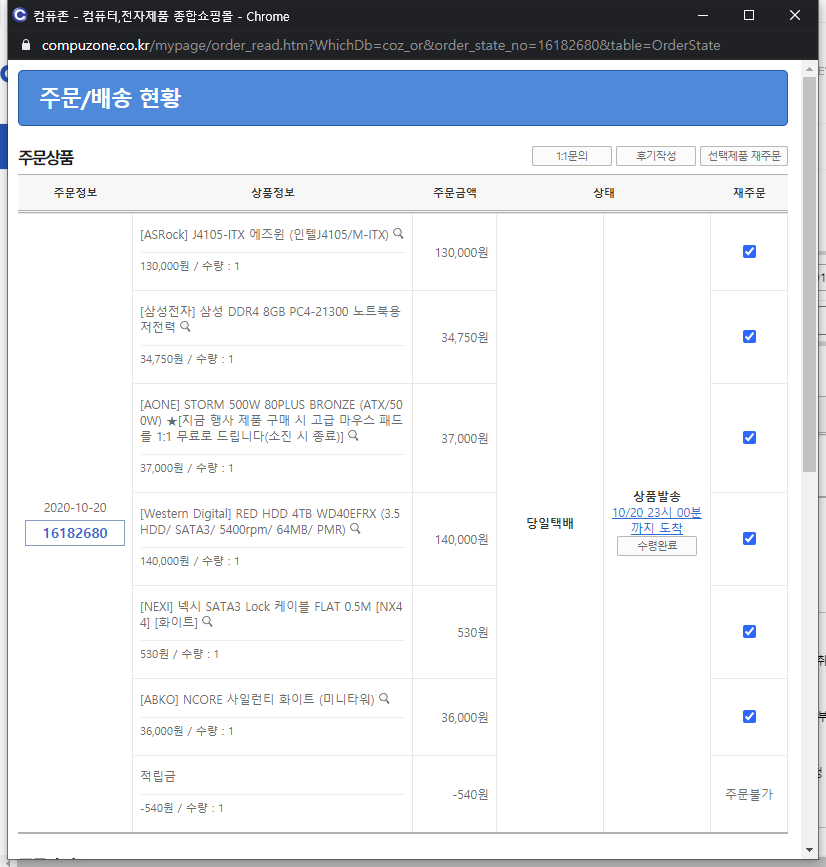The height and width of the screenshot is (867, 826).
Task: Uncheck reorder checkbox for Samsung DDR4 8GB
Action: tap(749, 337)
